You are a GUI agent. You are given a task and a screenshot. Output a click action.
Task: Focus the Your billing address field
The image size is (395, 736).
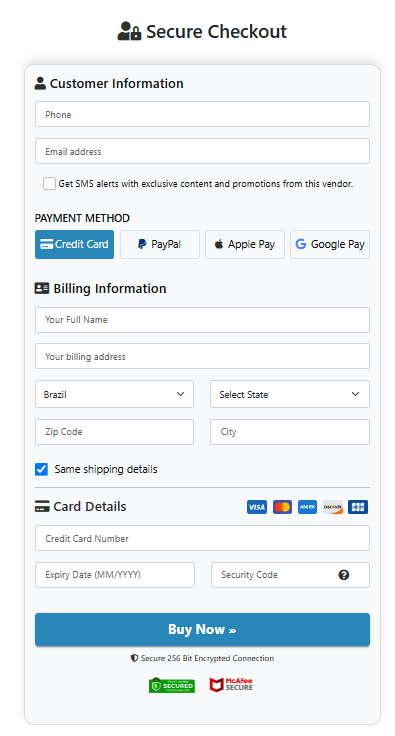coord(202,356)
